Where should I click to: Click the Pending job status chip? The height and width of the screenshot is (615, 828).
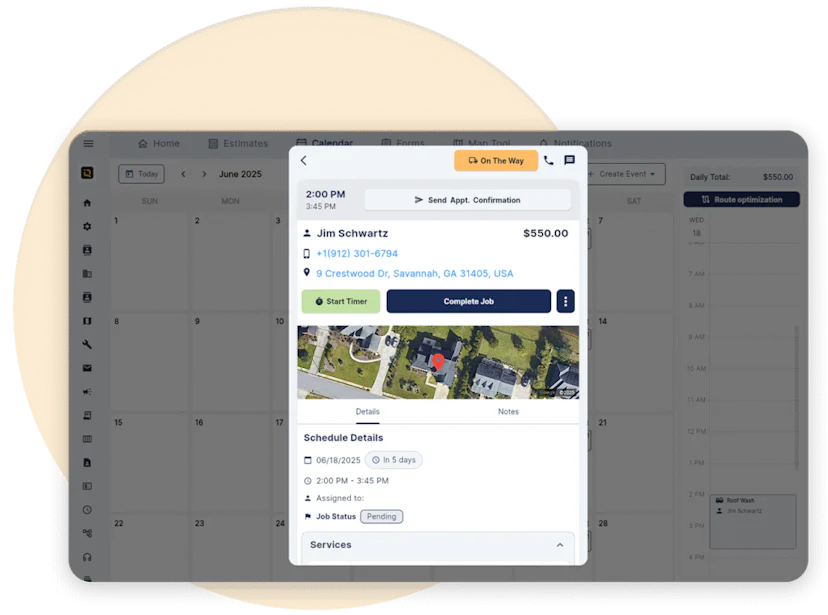click(x=381, y=516)
